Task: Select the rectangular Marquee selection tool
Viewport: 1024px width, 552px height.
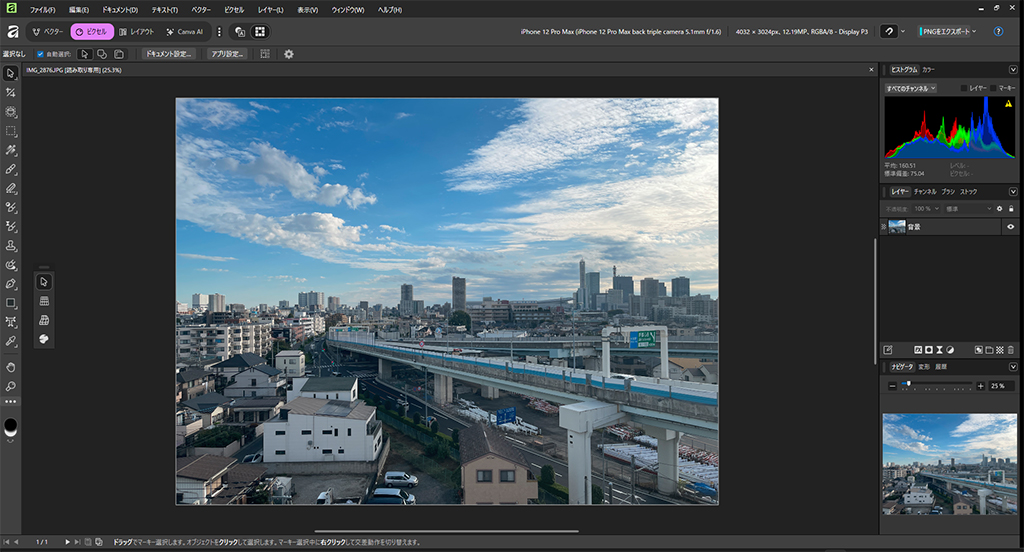Action: (11, 131)
